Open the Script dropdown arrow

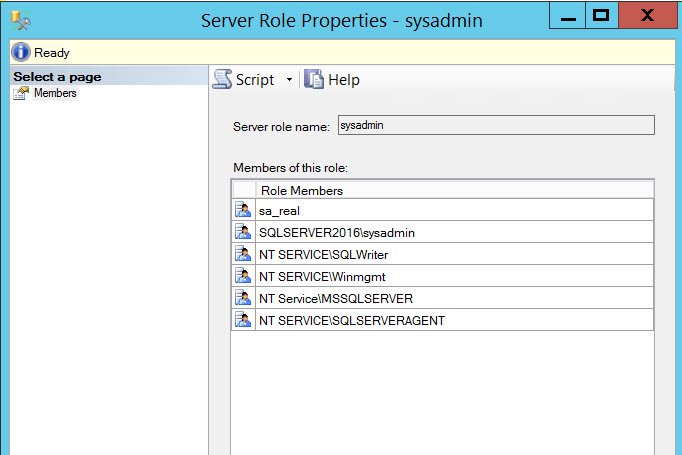[x=289, y=80]
